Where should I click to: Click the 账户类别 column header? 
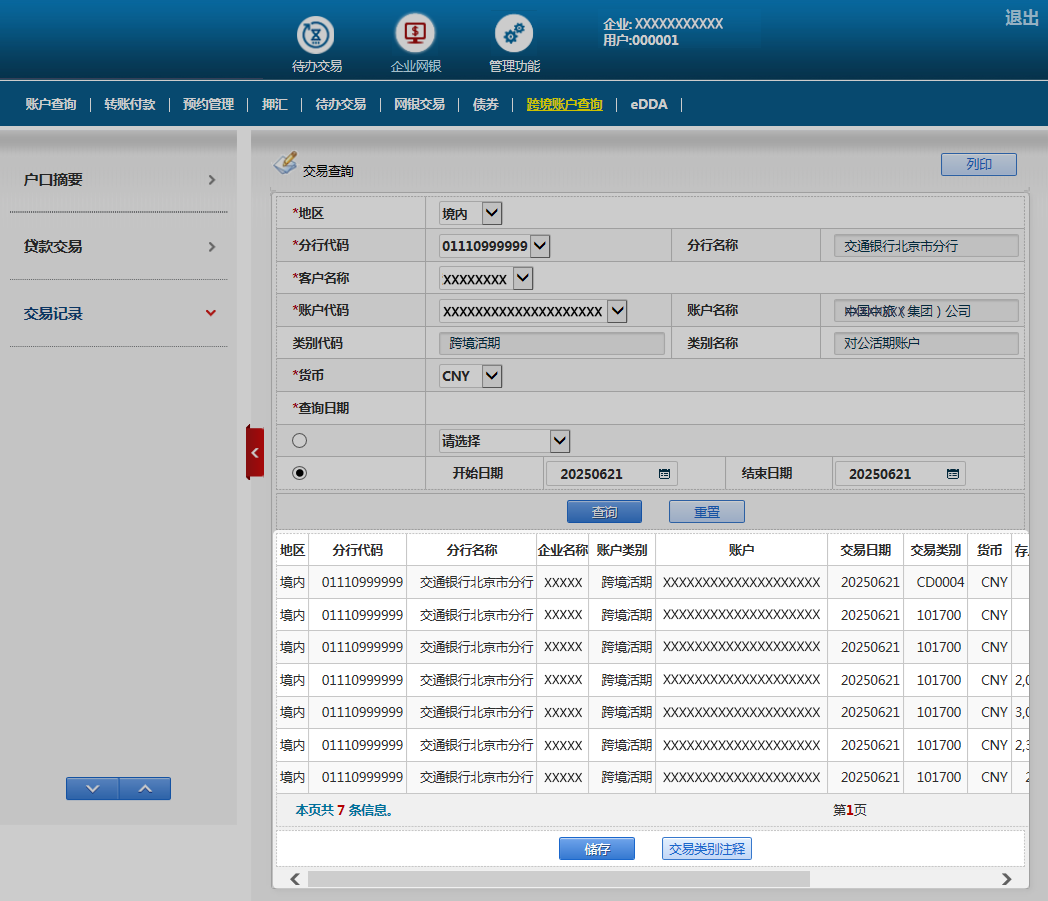pos(622,550)
